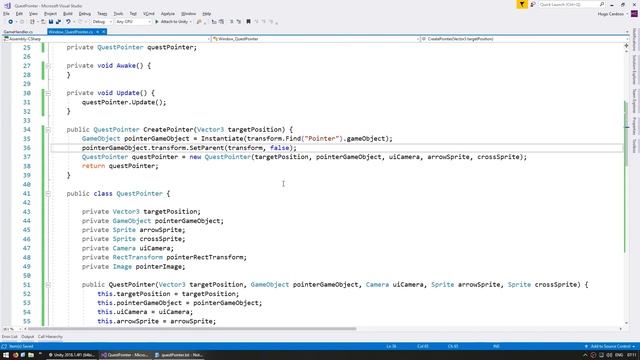
Task: Open the Hugo Cardoso account dropdown
Action: click(x=613, y=14)
